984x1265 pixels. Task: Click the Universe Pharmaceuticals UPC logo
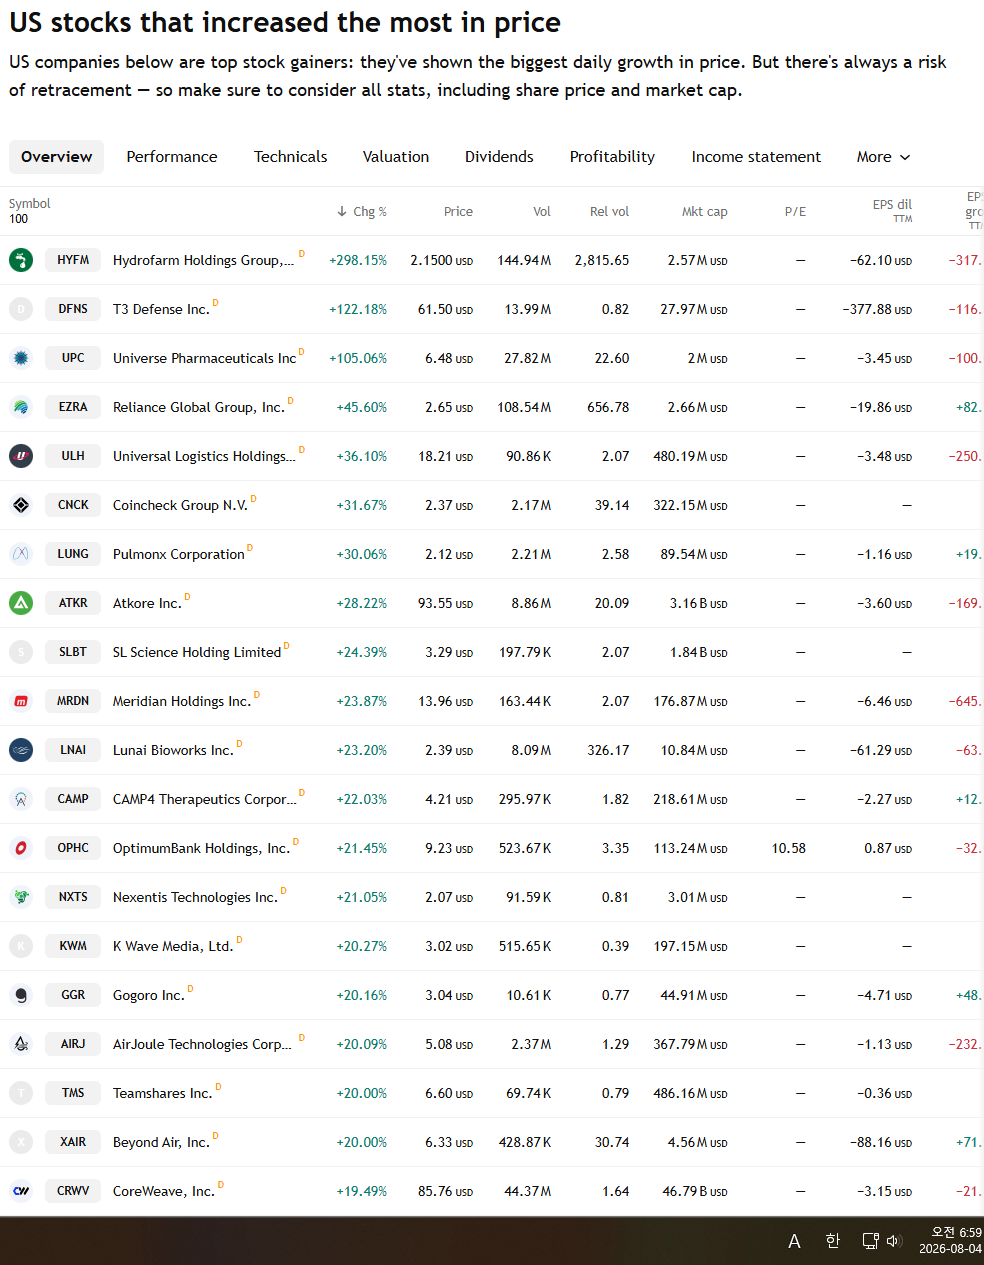[x=21, y=358]
